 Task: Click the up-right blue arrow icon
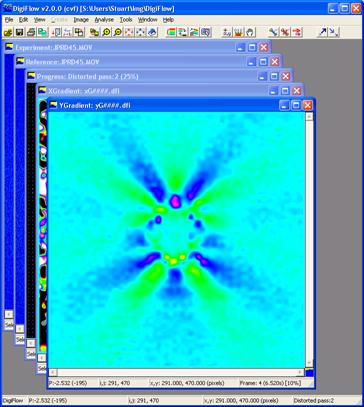[322, 32]
